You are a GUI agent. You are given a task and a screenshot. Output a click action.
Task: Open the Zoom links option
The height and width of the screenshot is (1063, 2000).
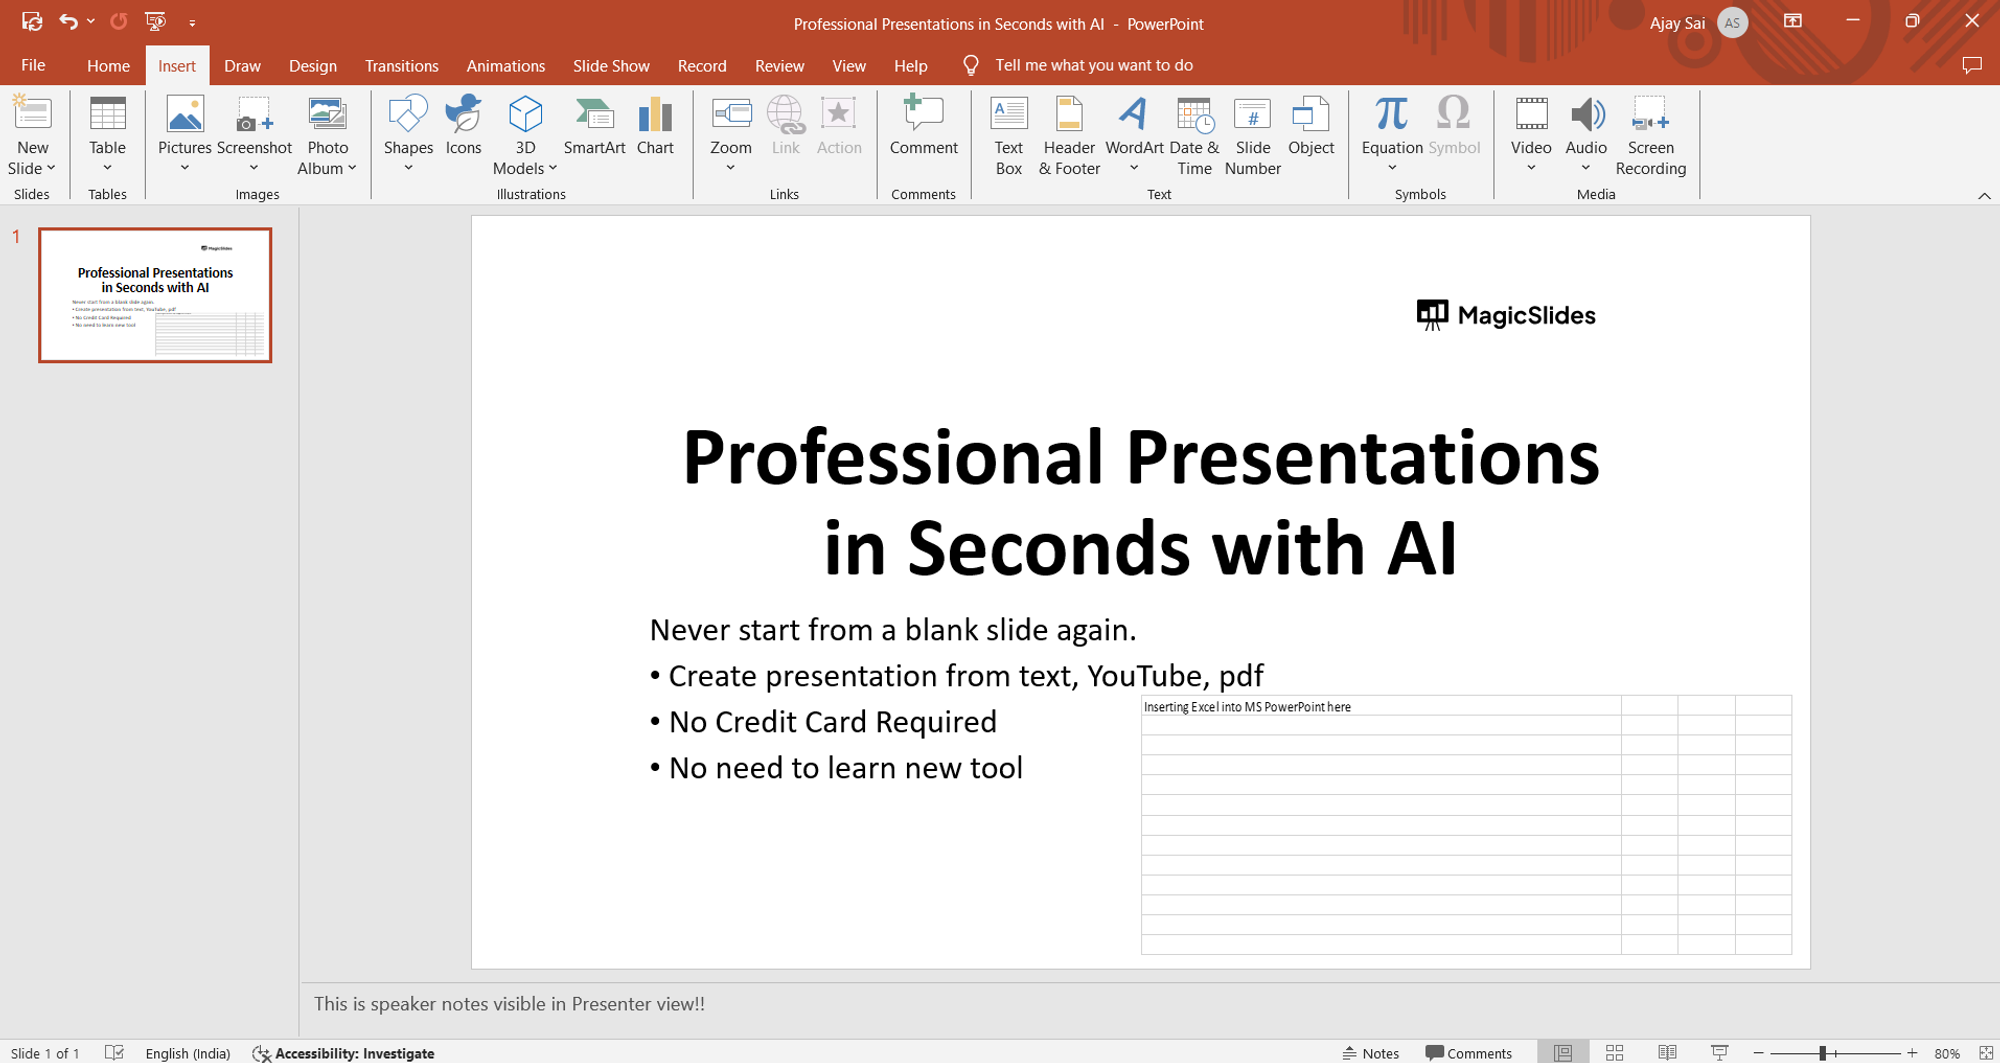pyautogui.click(x=731, y=135)
